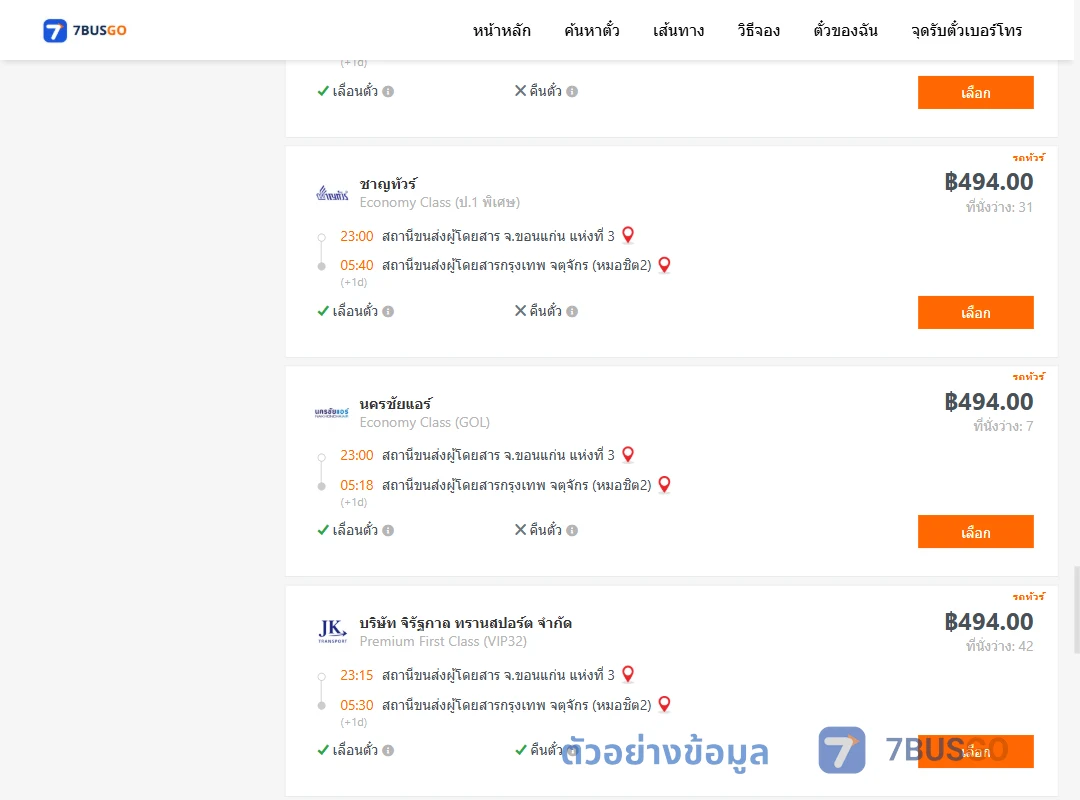This screenshot has height=800, width=1080.
Task: Click the ฿494.00 price on ชาญทัวร์ card
Action: click(988, 182)
